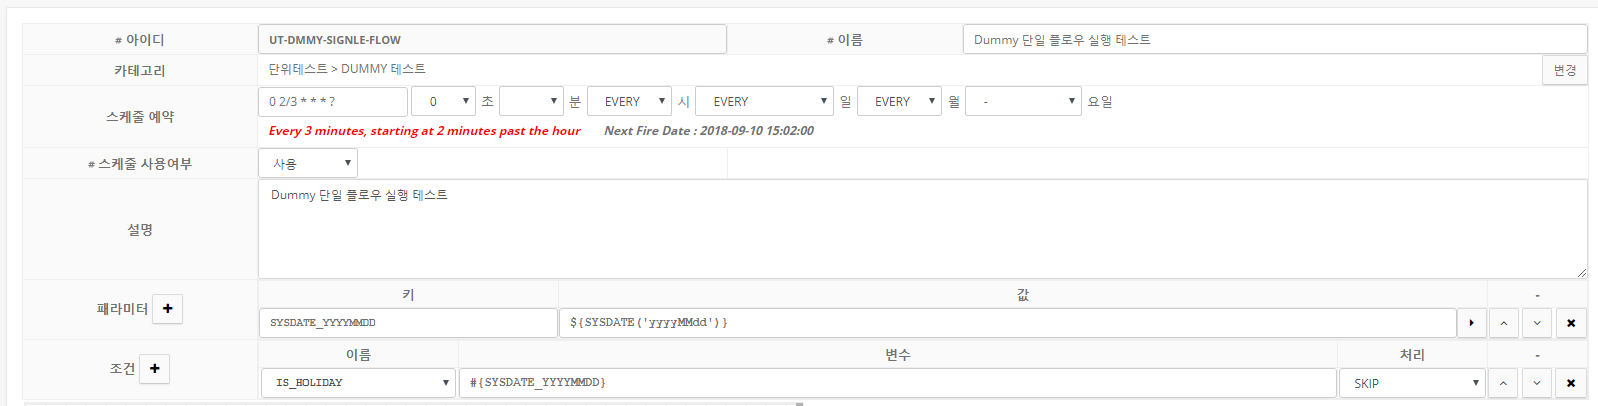
Task: Open the month (월) EVERY dropdown
Action: click(x=899, y=101)
